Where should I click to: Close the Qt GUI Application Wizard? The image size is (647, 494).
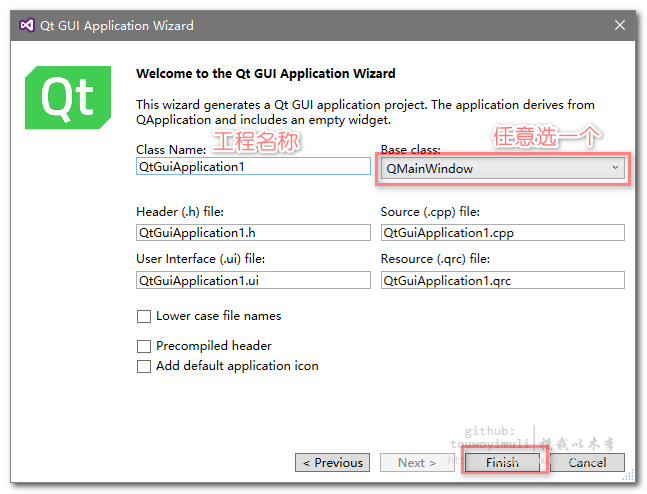click(x=619, y=25)
